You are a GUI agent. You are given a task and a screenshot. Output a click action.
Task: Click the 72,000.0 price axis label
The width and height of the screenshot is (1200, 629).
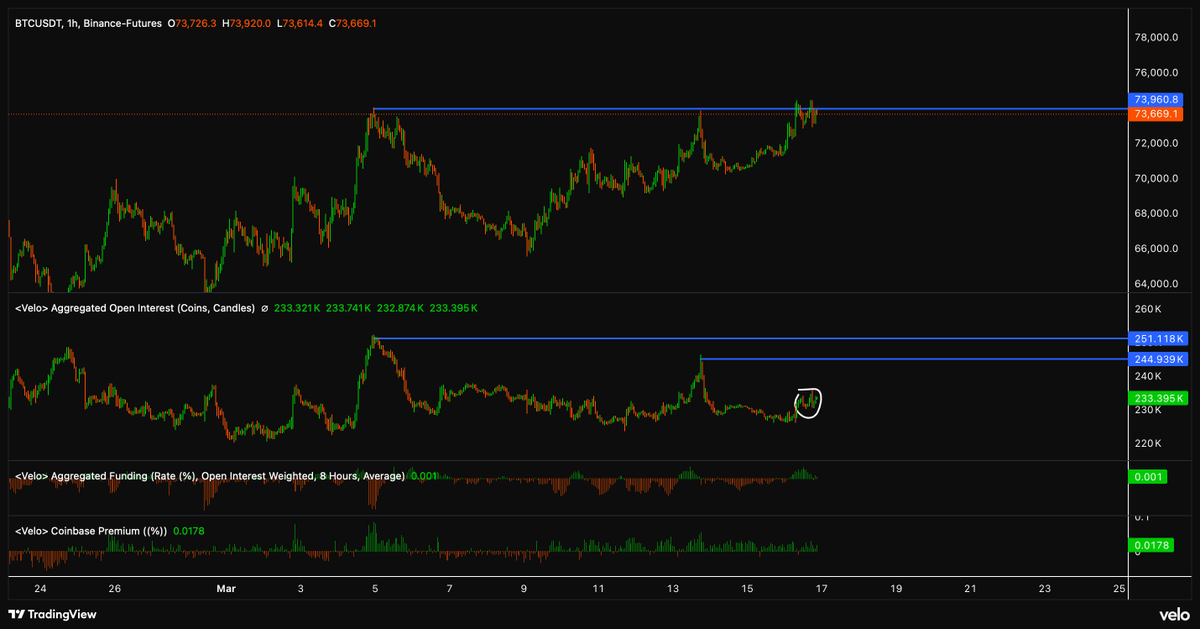[1156, 143]
